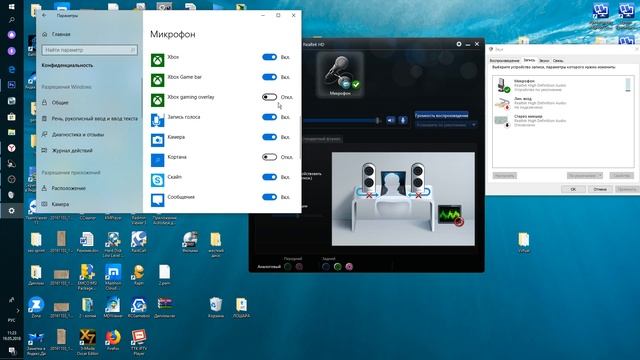
Task: Mute playback with Realtek speaker button
Action: [x=391, y=120]
